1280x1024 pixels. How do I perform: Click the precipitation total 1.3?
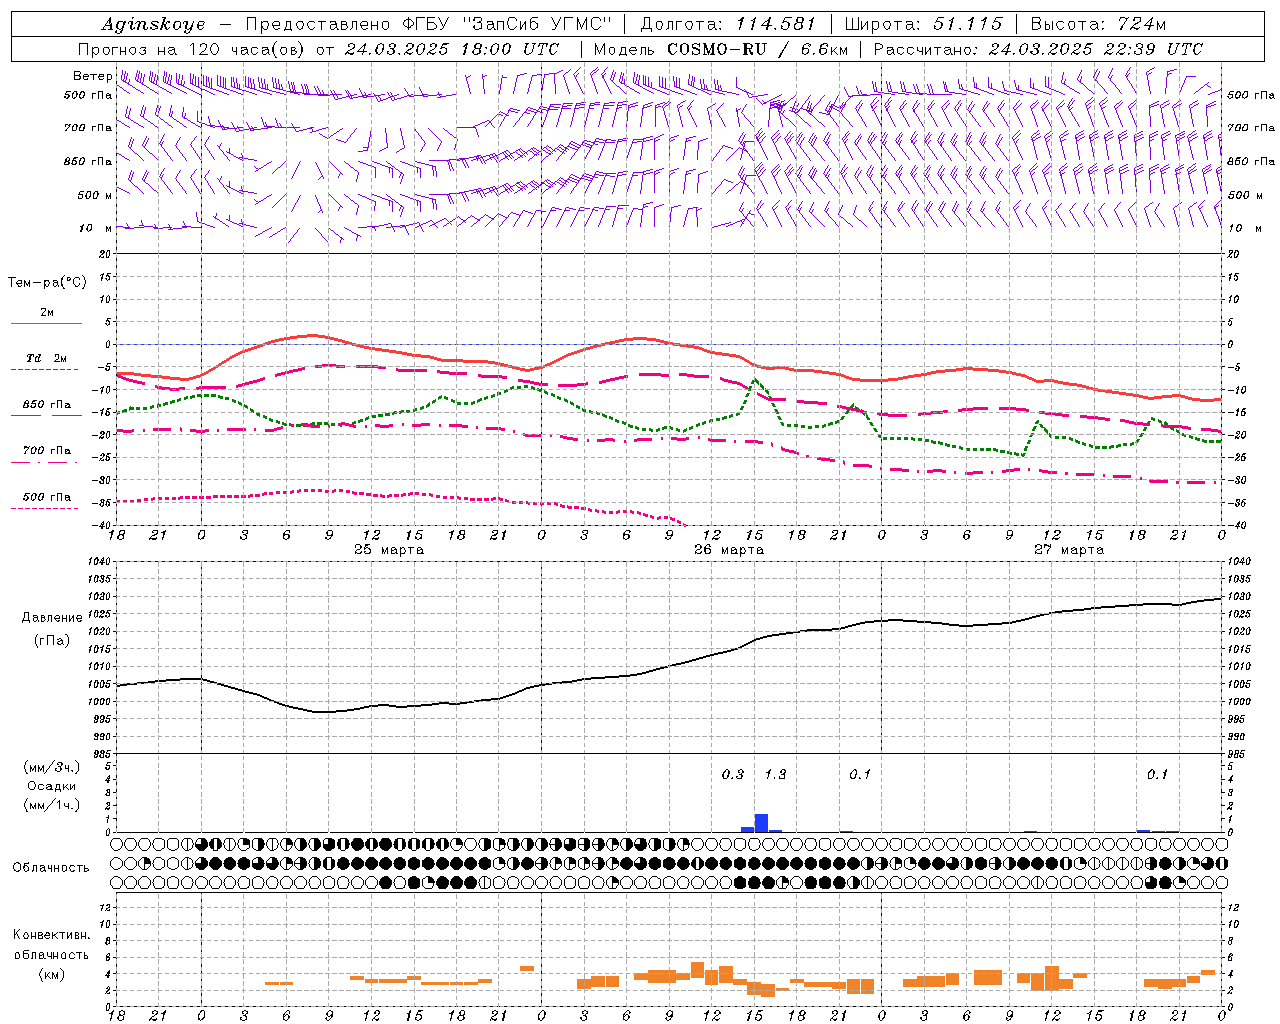[x=775, y=774]
